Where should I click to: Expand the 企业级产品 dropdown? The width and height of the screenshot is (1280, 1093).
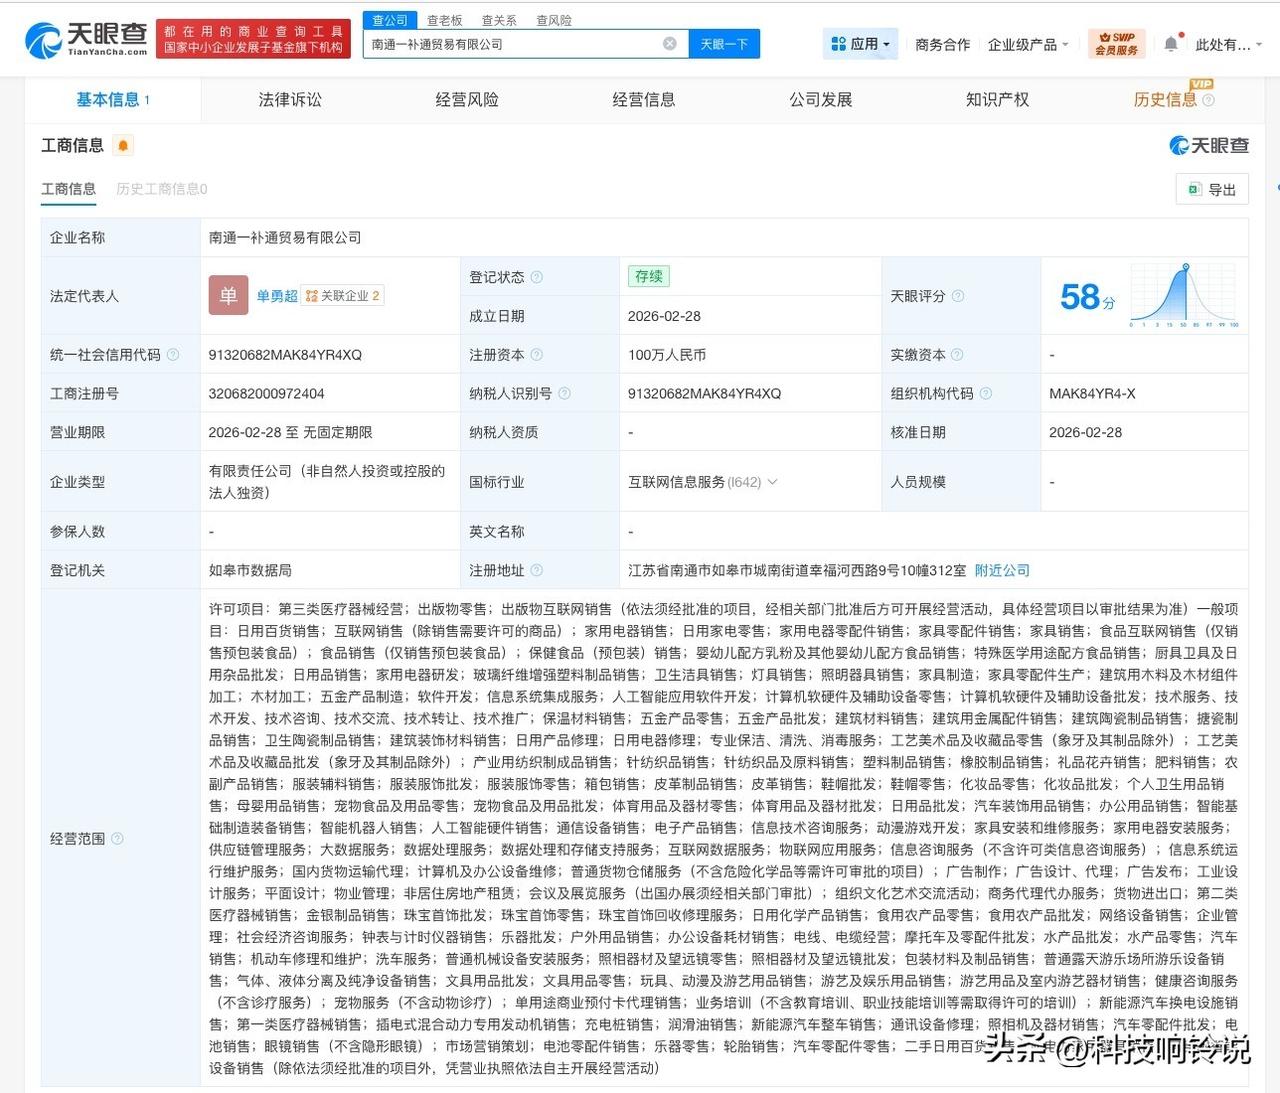click(x=1027, y=43)
